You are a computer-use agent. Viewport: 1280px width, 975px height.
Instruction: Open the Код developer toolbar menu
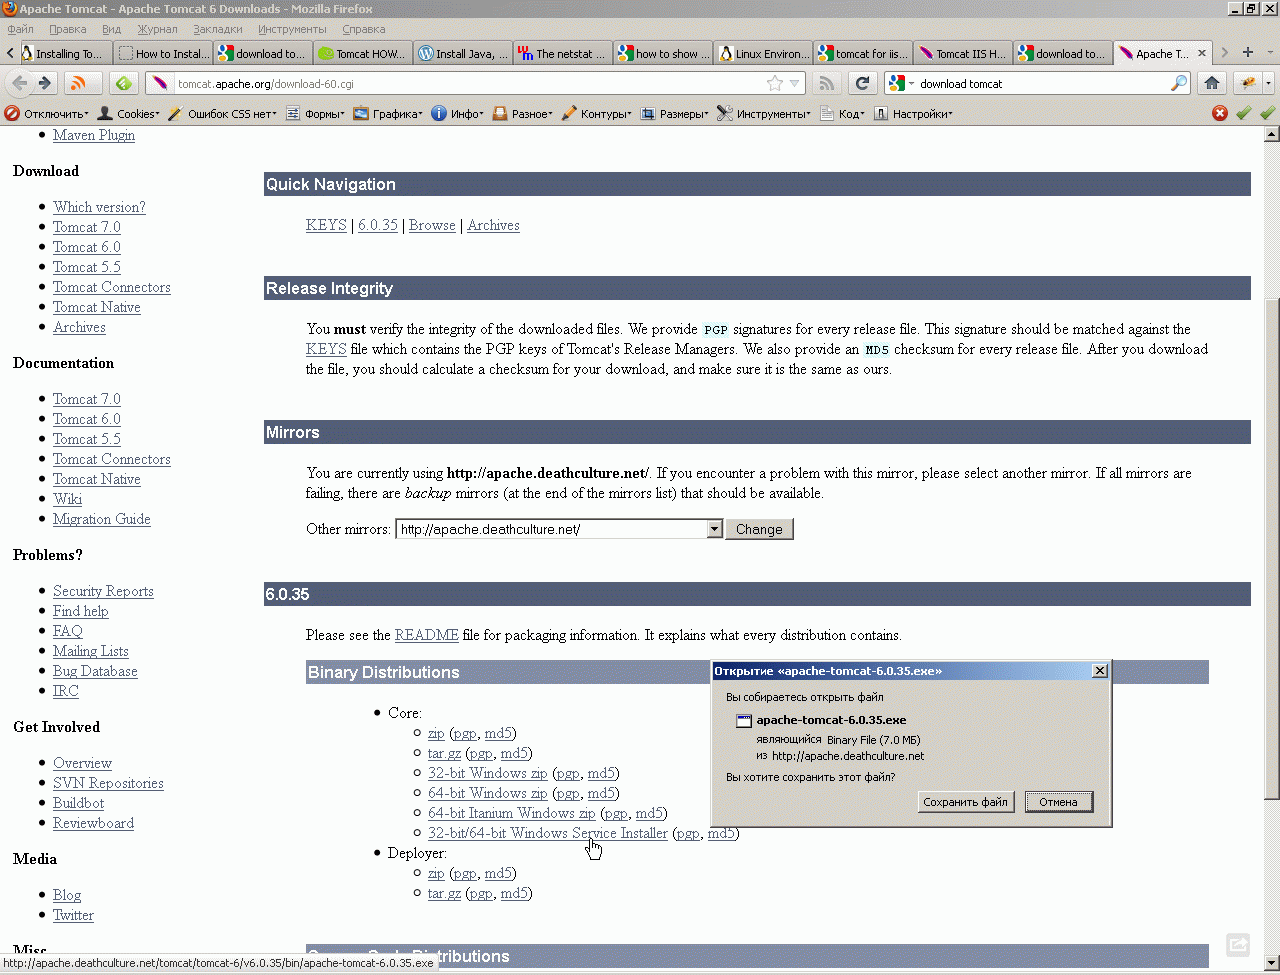click(x=842, y=114)
